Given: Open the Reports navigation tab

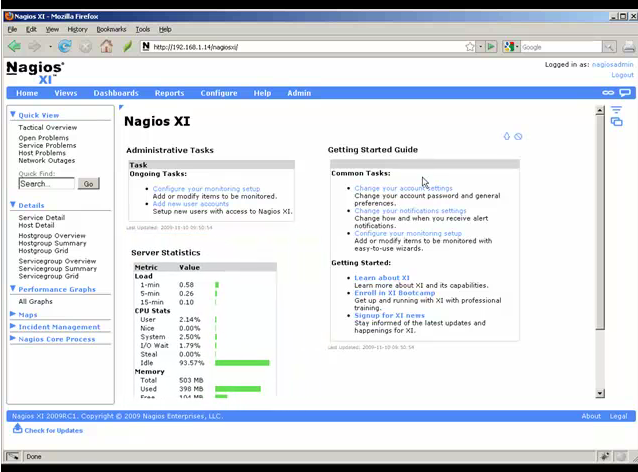Looking at the screenshot, I should click(x=169, y=93).
